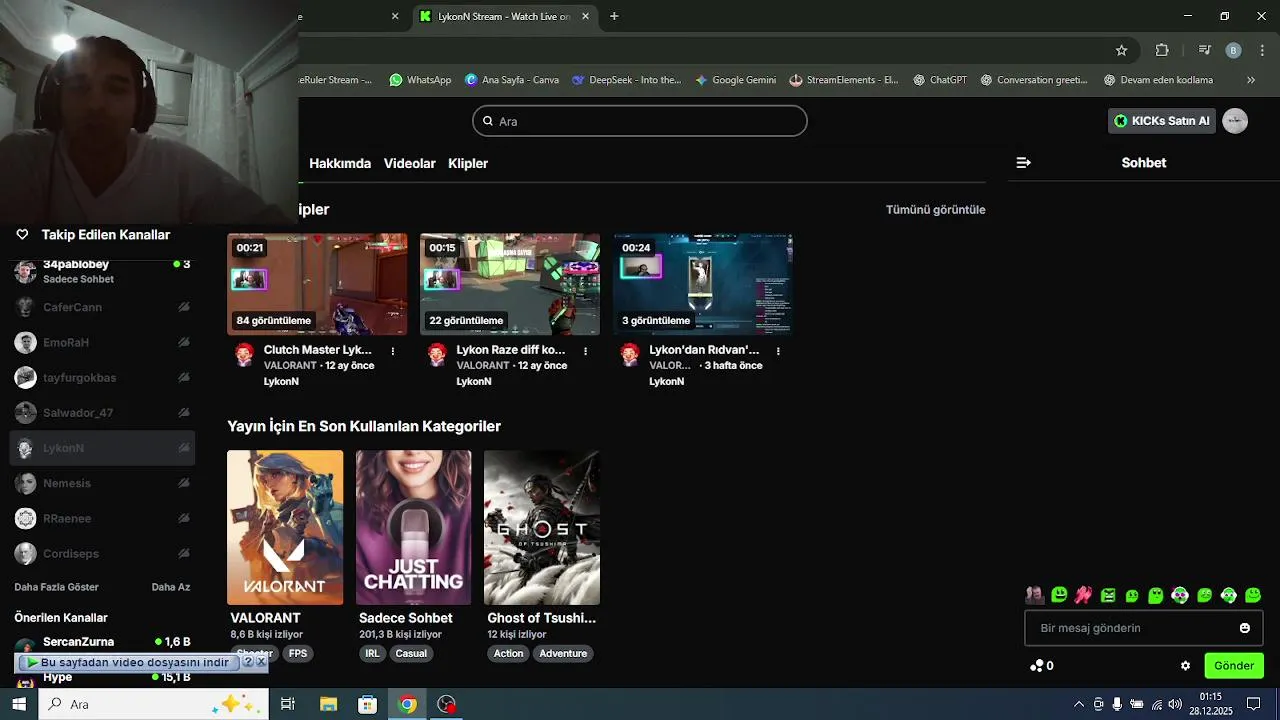Viewport: 1280px width, 720px height.
Task: Open Microsoft Store from the taskbar
Action: coord(368,704)
